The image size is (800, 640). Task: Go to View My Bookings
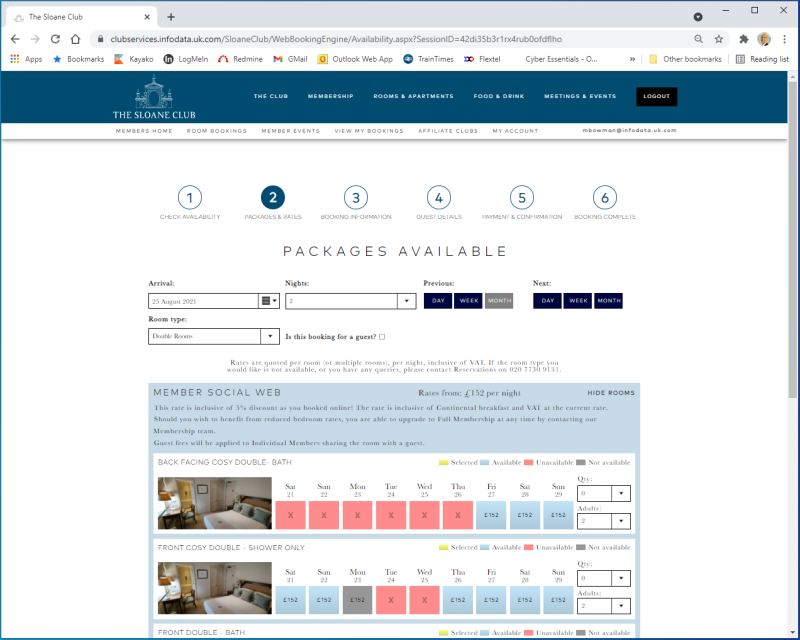[x=369, y=131]
